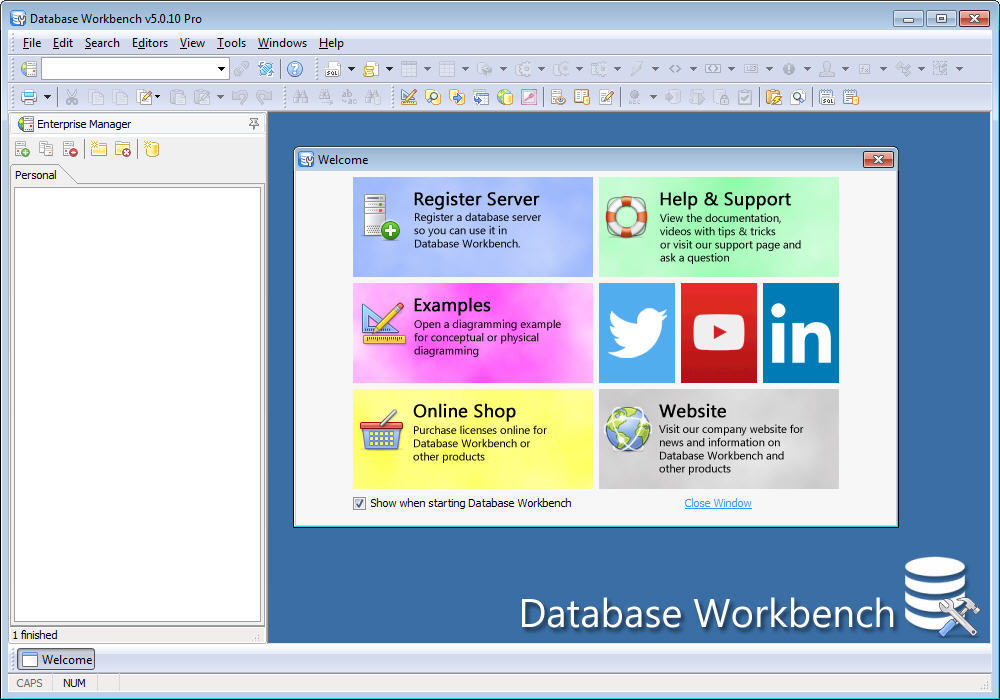Open the Twitter tile in Welcome window
This screenshot has width=1000, height=700.
(636, 333)
